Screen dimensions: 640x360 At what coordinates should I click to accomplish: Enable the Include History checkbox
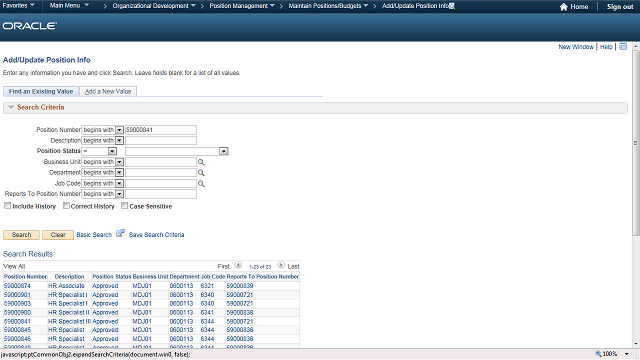pyautogui.click(x=7, y=206)
